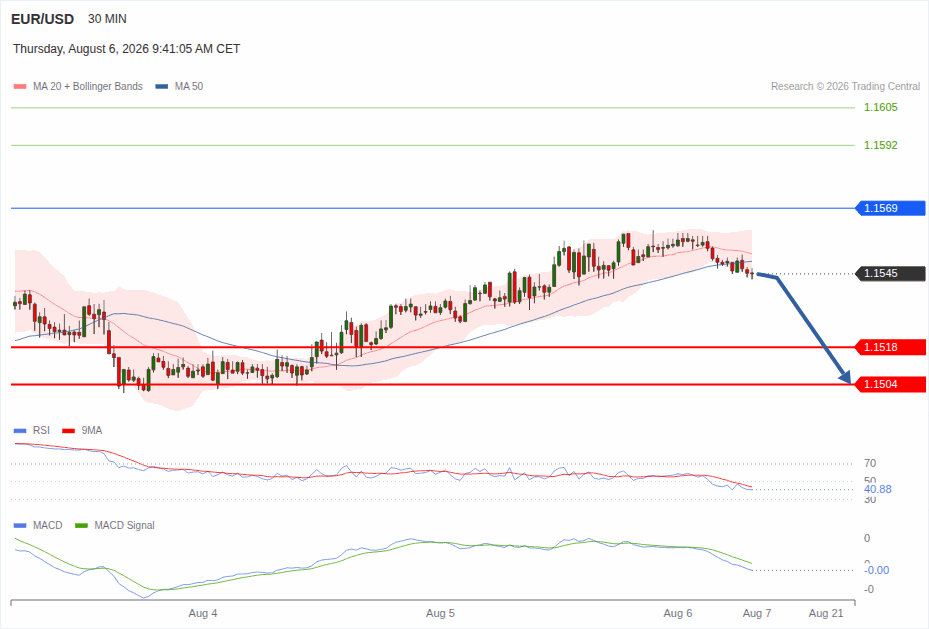Image resolution: width=929 pixels, height=629 pixels.
Task: Click the 30 MIN timeframe label
Action: pyautogui.click(x=107, y=19)
